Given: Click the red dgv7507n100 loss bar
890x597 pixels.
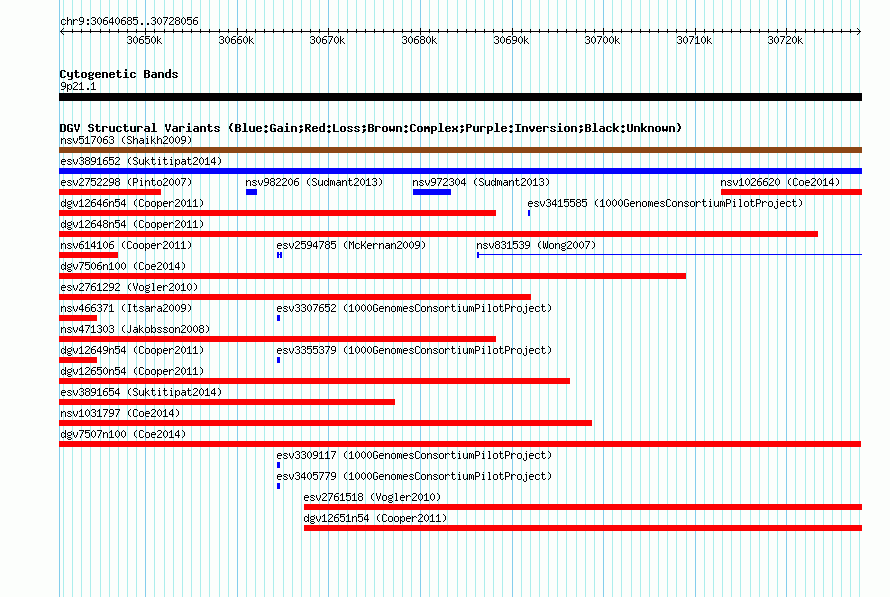Looking at the screenshot, I should [460, 444].
